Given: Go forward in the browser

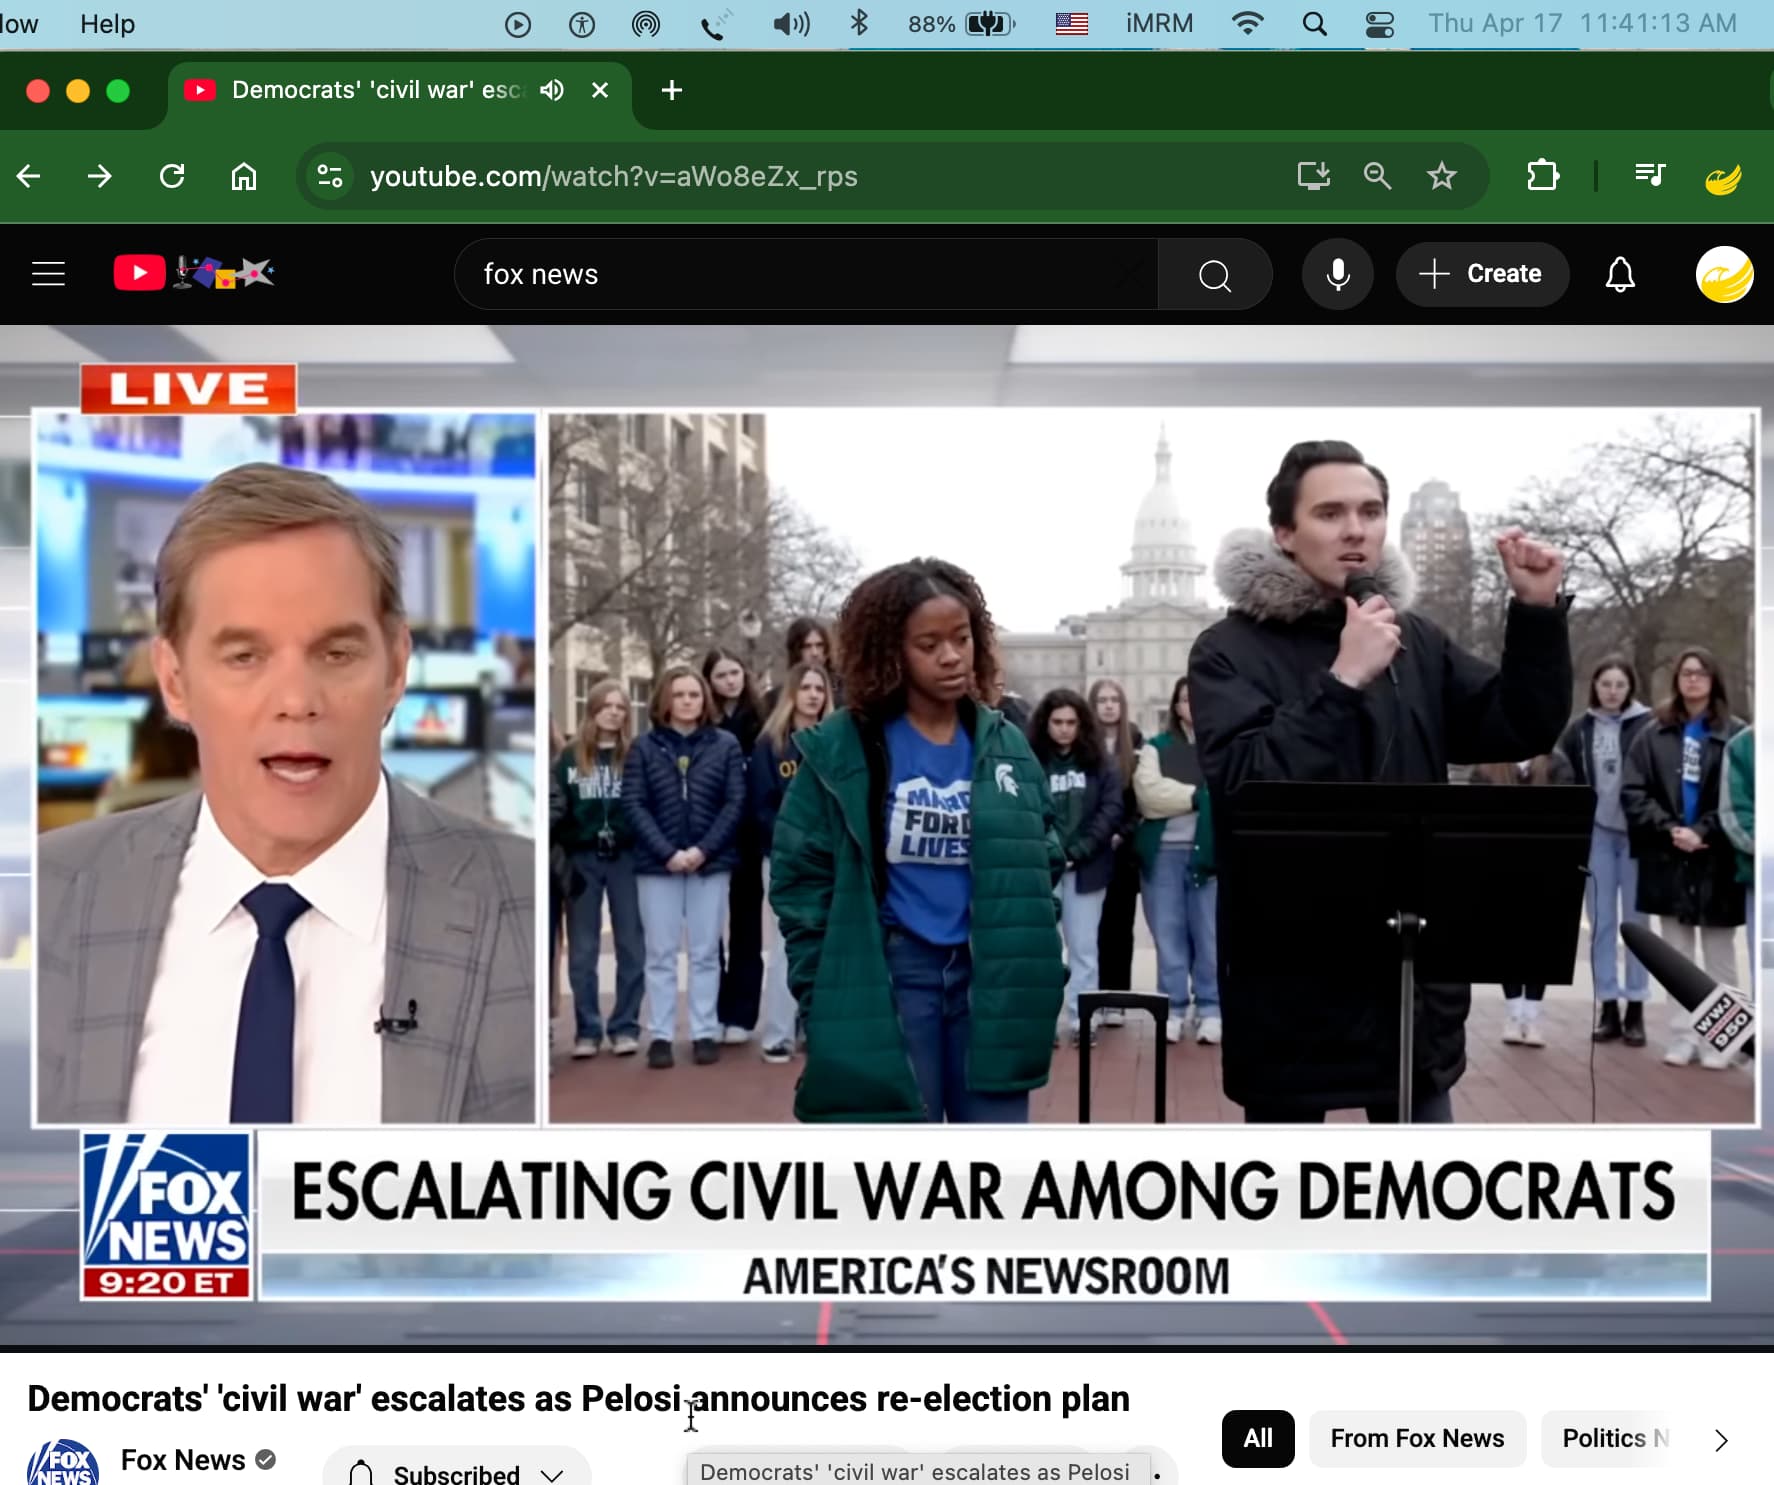Looking at the screenshot, I should pos(99,177).
